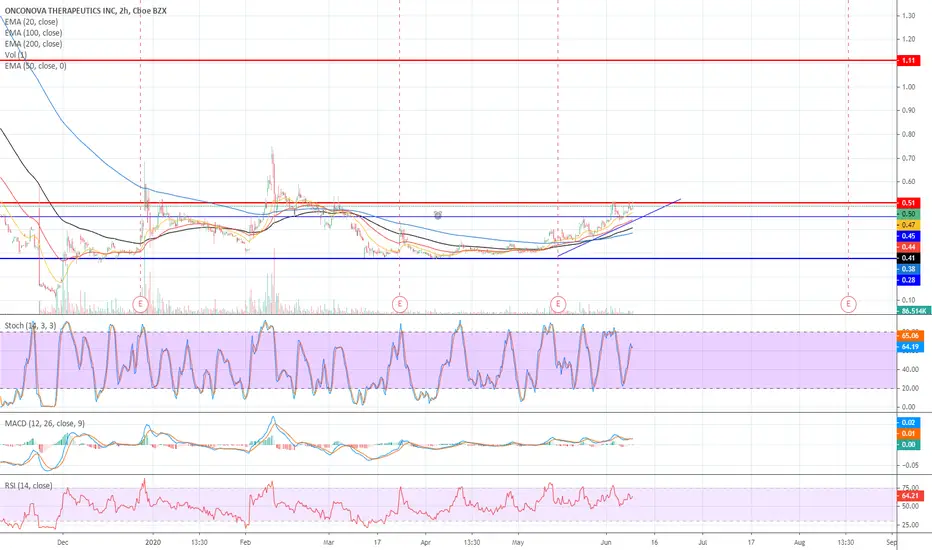The height and width of the screenshot is (550, 932).
Task: Select the EMA (50, close, 0) indicator label
Action: (36, 66)
